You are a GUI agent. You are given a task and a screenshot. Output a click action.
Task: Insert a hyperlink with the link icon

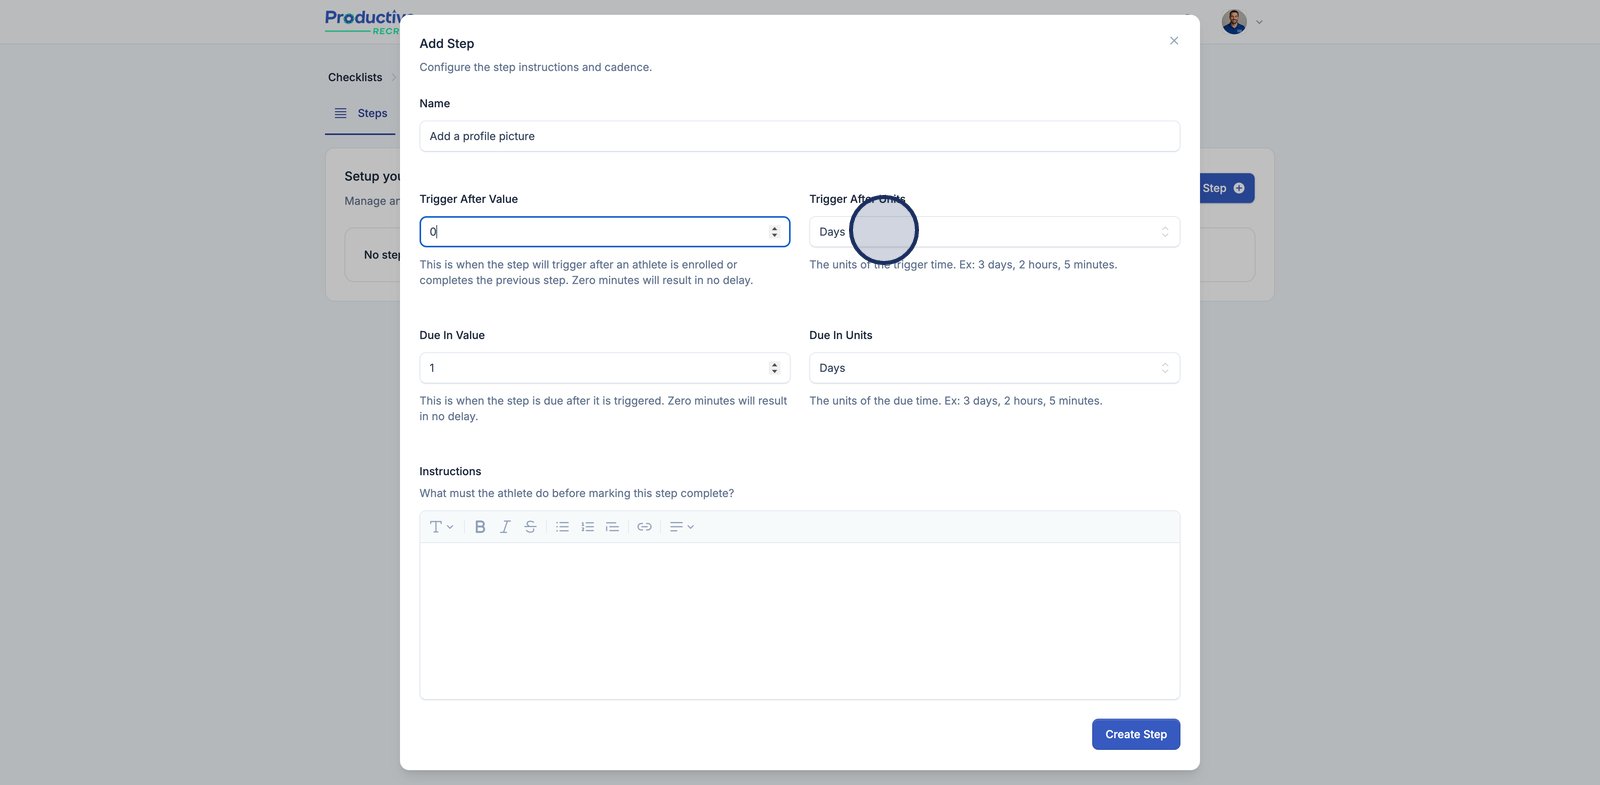click(644, 527)
